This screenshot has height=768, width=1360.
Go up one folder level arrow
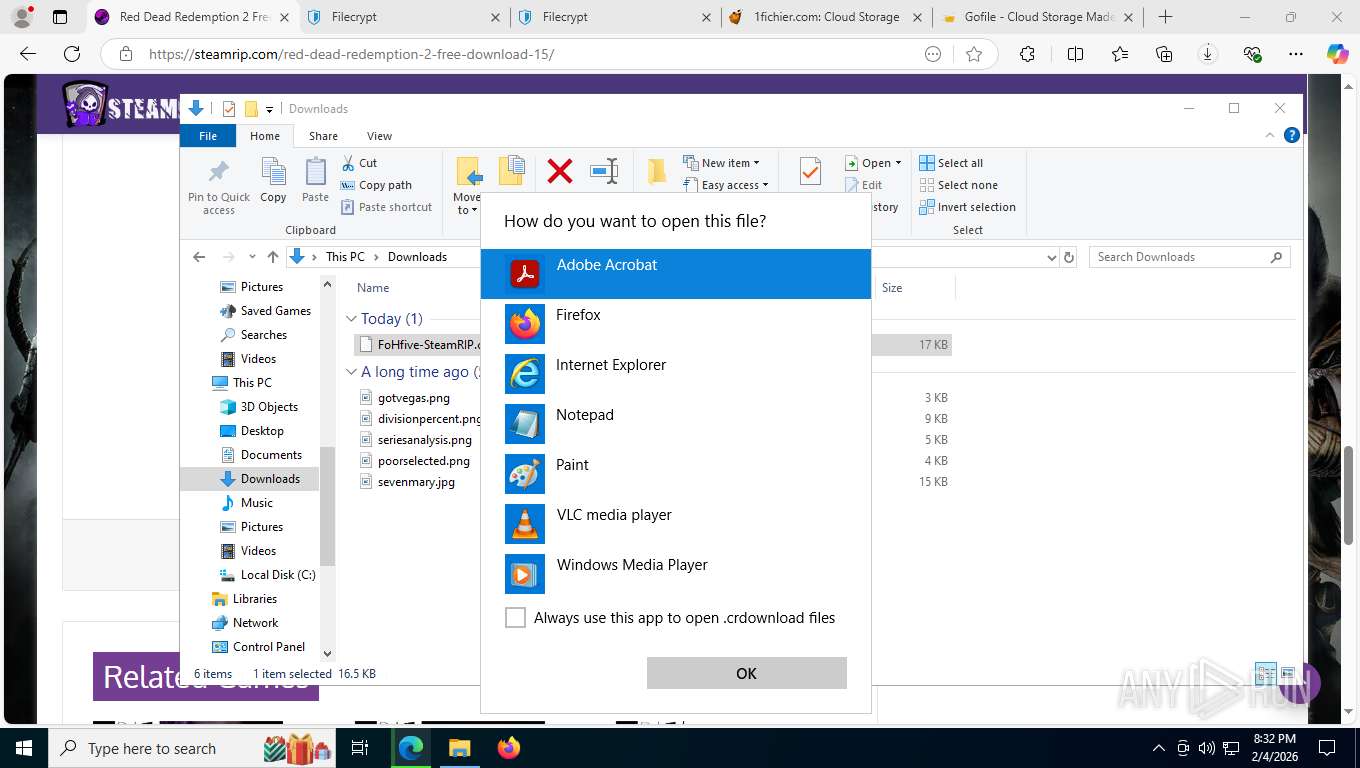click(x=273, y=257)
